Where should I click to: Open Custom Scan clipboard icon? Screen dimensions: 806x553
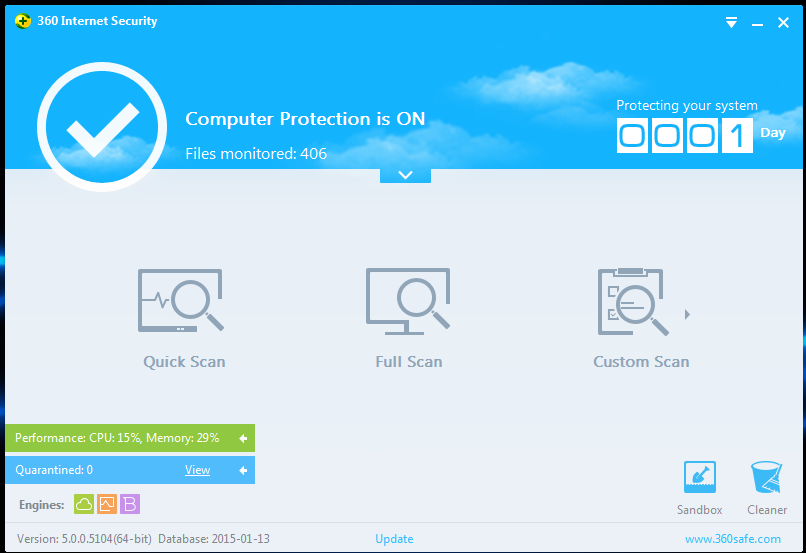(x=633, y=302)
